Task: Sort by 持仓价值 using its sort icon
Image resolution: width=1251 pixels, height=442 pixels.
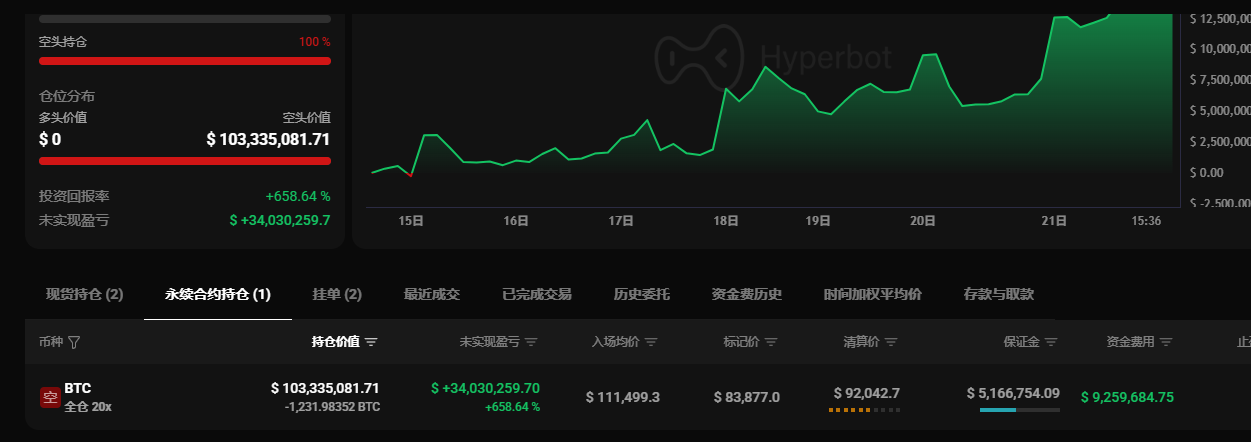Action: point(372,342)
